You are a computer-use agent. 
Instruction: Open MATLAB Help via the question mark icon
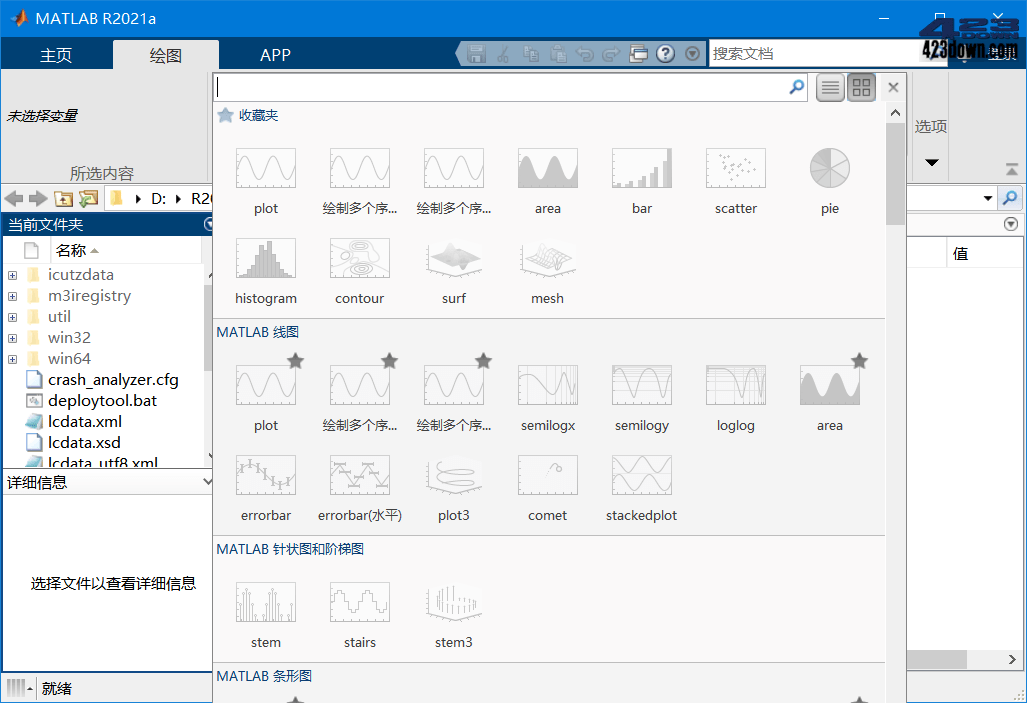665,54
